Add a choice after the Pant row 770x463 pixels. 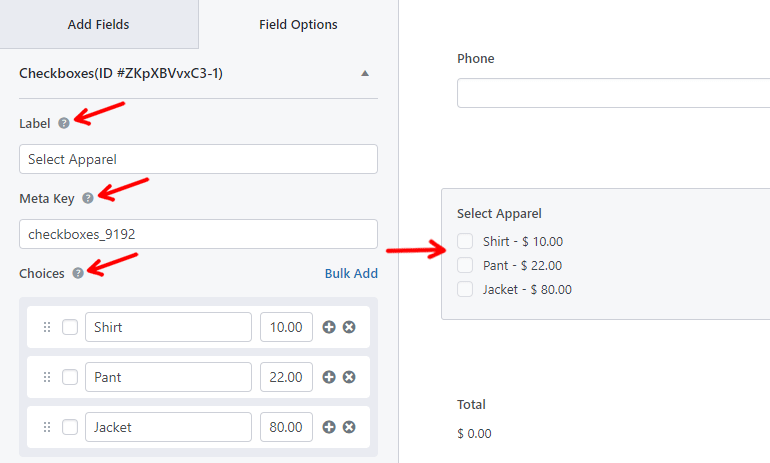pyautogui.click(x=329, y=377)
